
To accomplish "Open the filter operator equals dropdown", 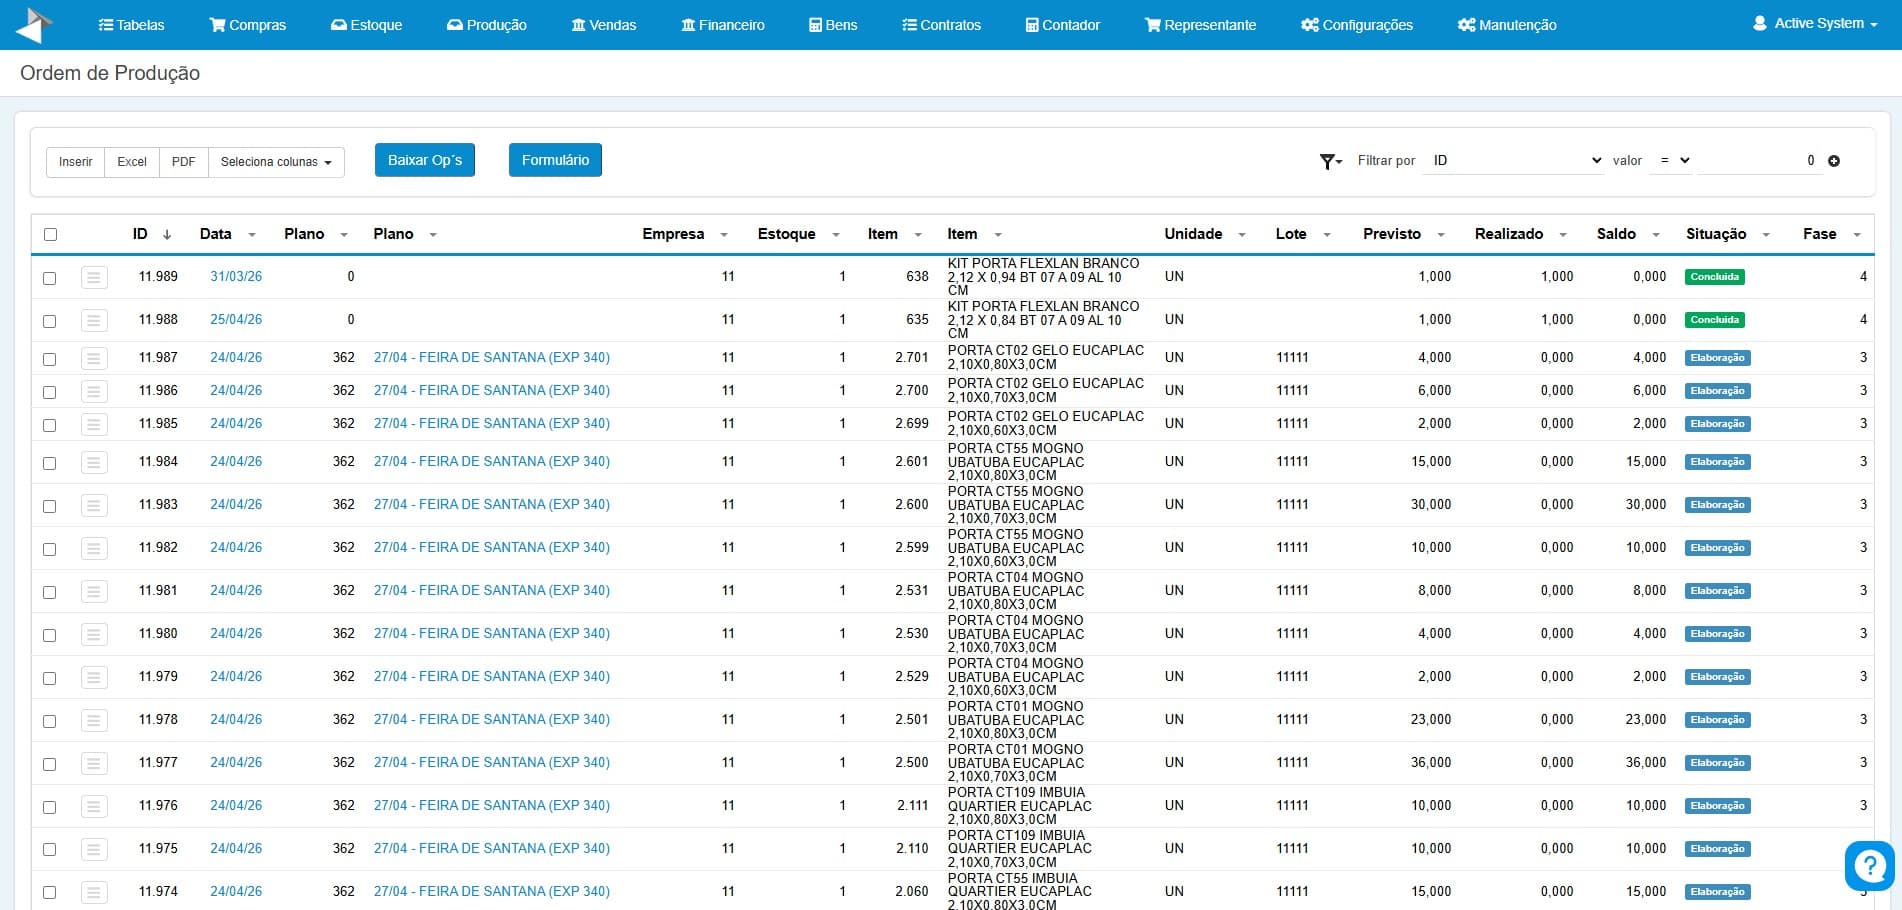I will 1670,160.
